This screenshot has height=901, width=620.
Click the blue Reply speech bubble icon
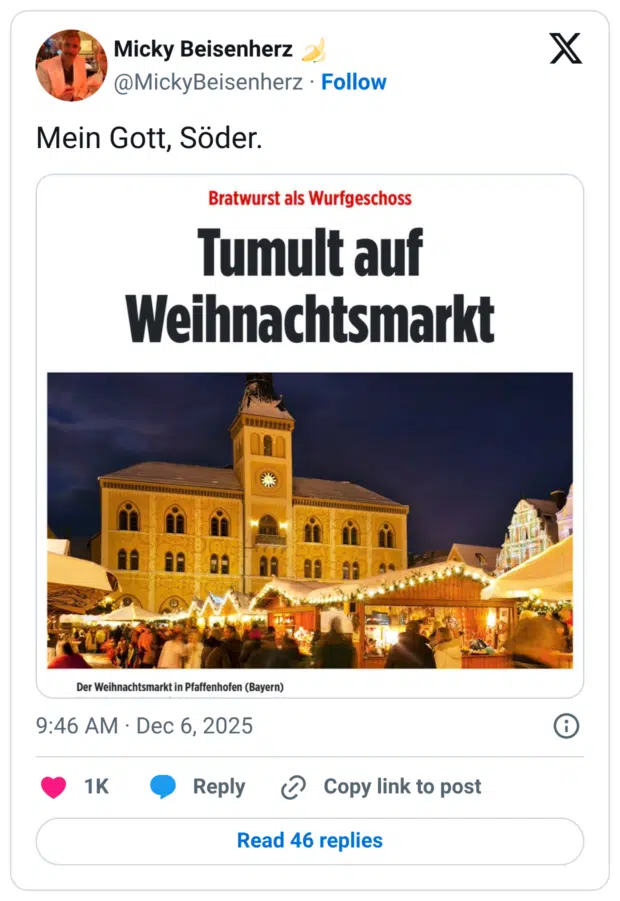click(164, 787)
